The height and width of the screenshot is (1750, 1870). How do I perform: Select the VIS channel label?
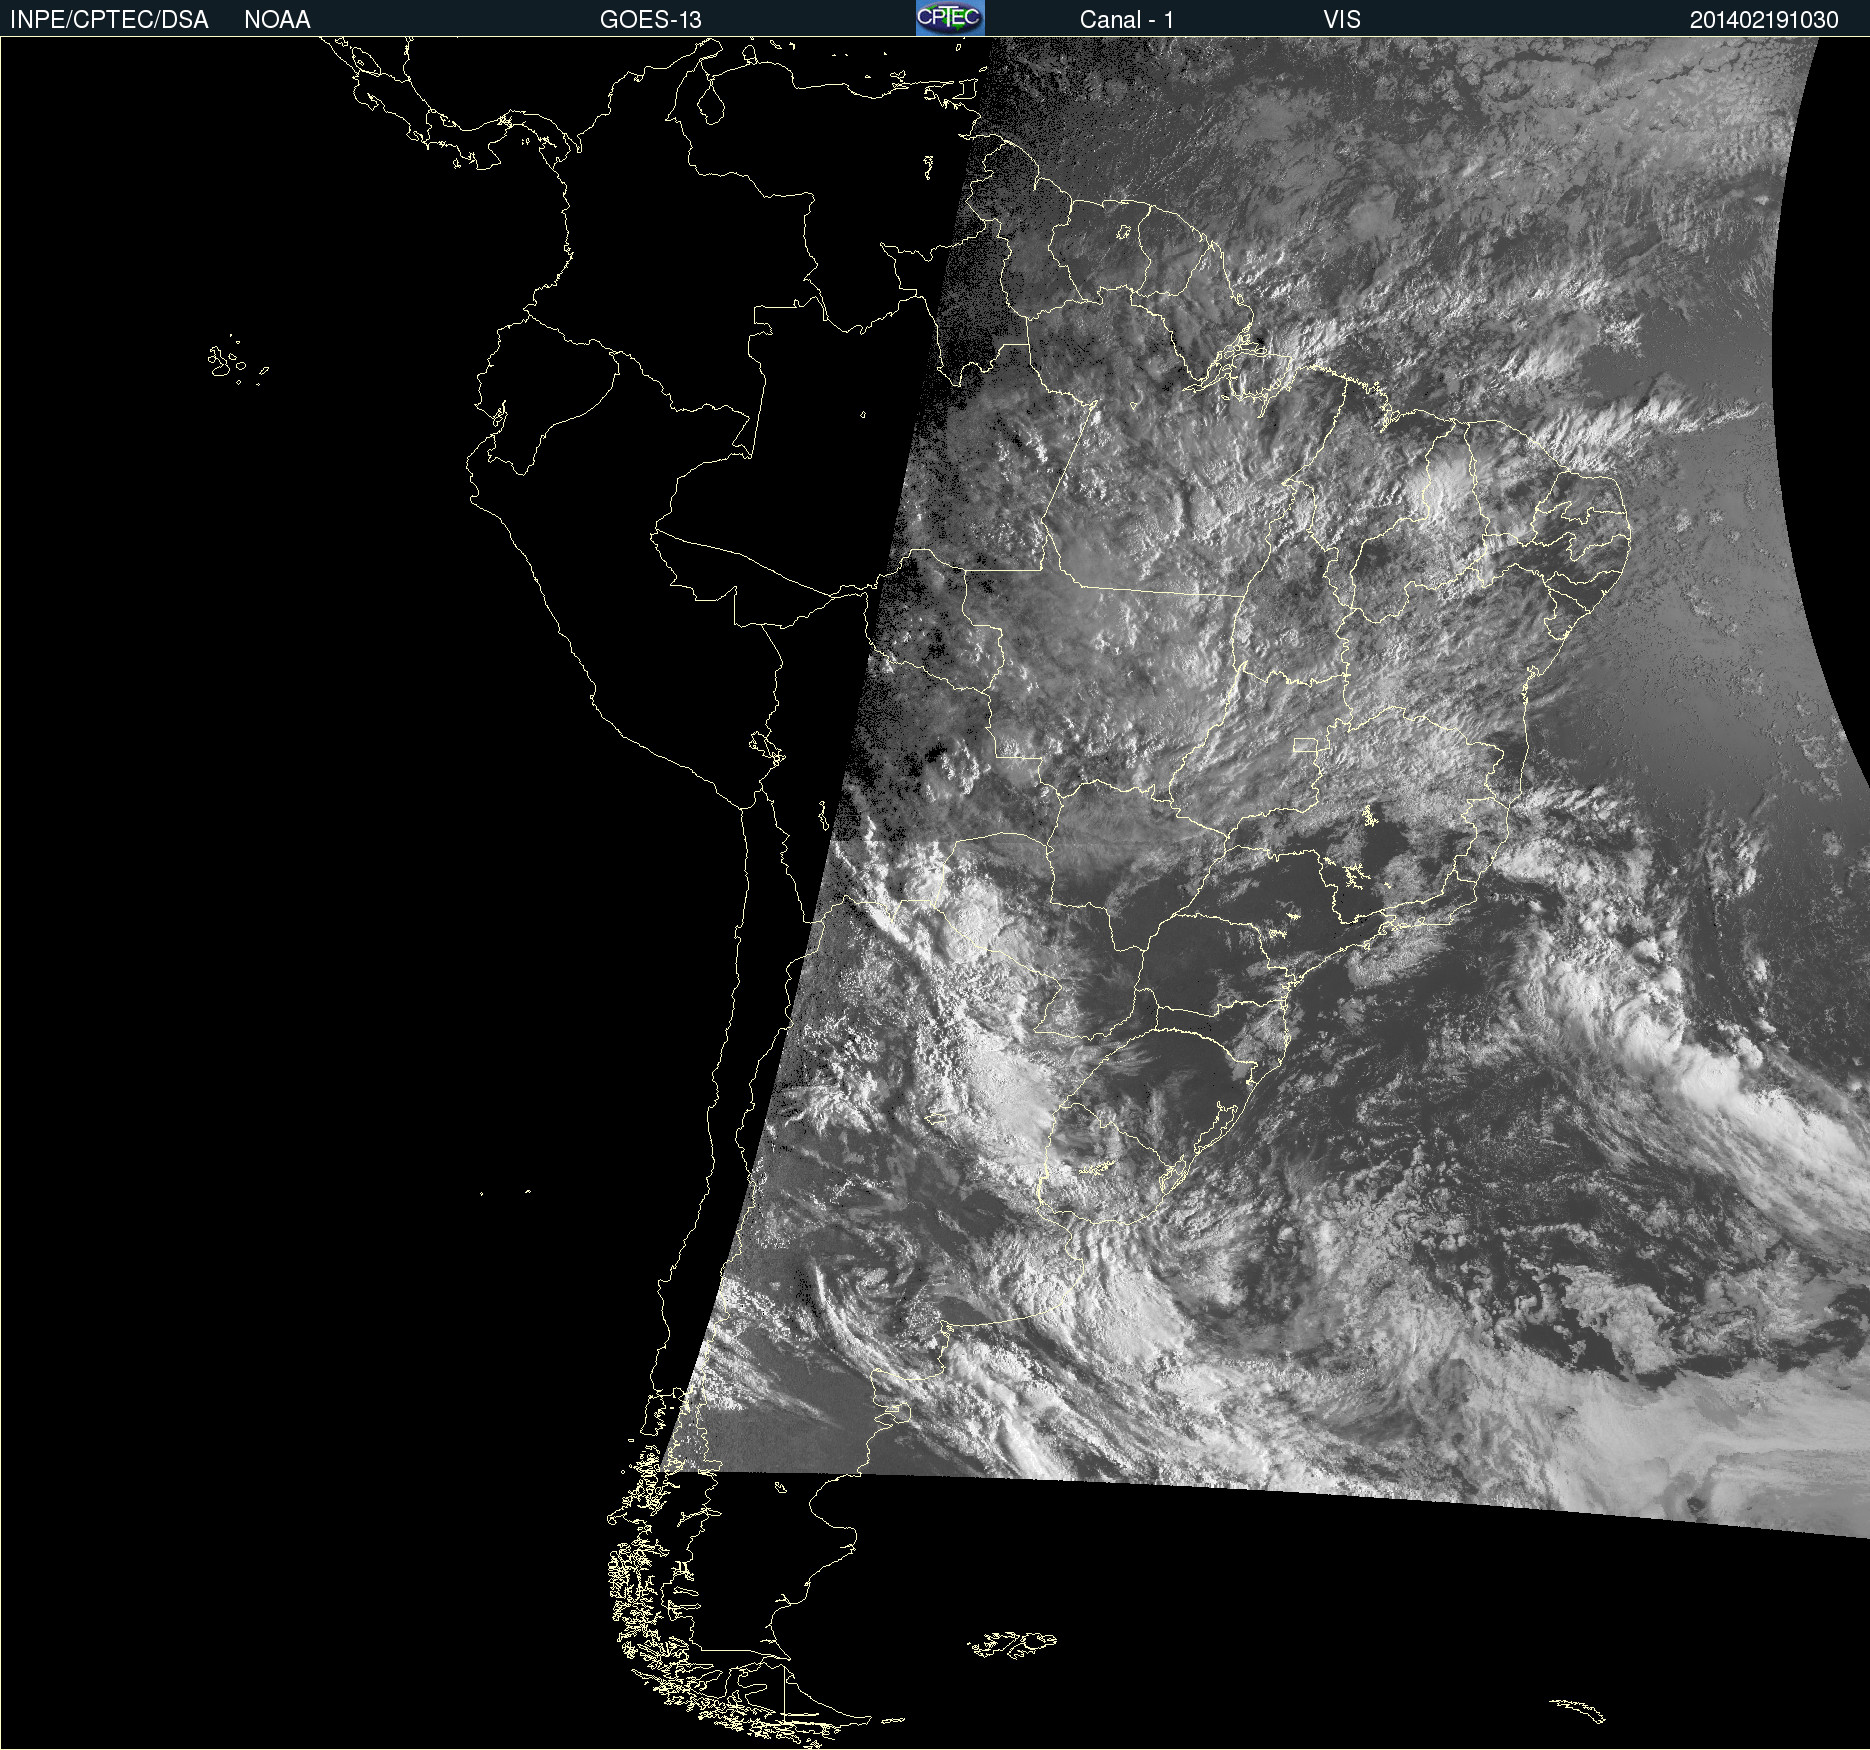pyautogui.click(x=1342, y=20)
